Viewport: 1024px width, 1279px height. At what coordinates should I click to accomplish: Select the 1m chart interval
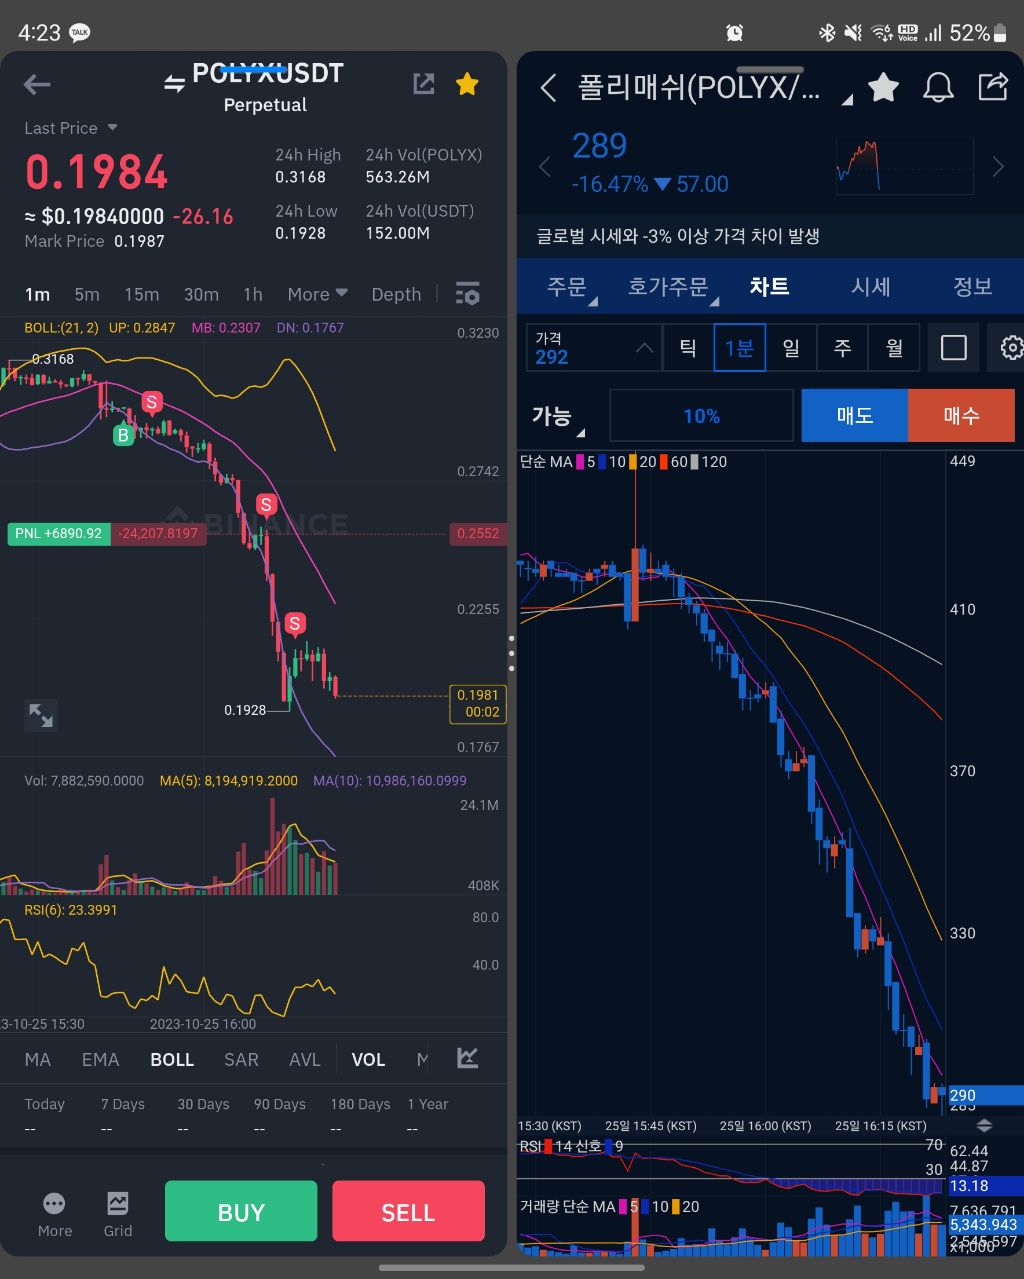point(37,294)
